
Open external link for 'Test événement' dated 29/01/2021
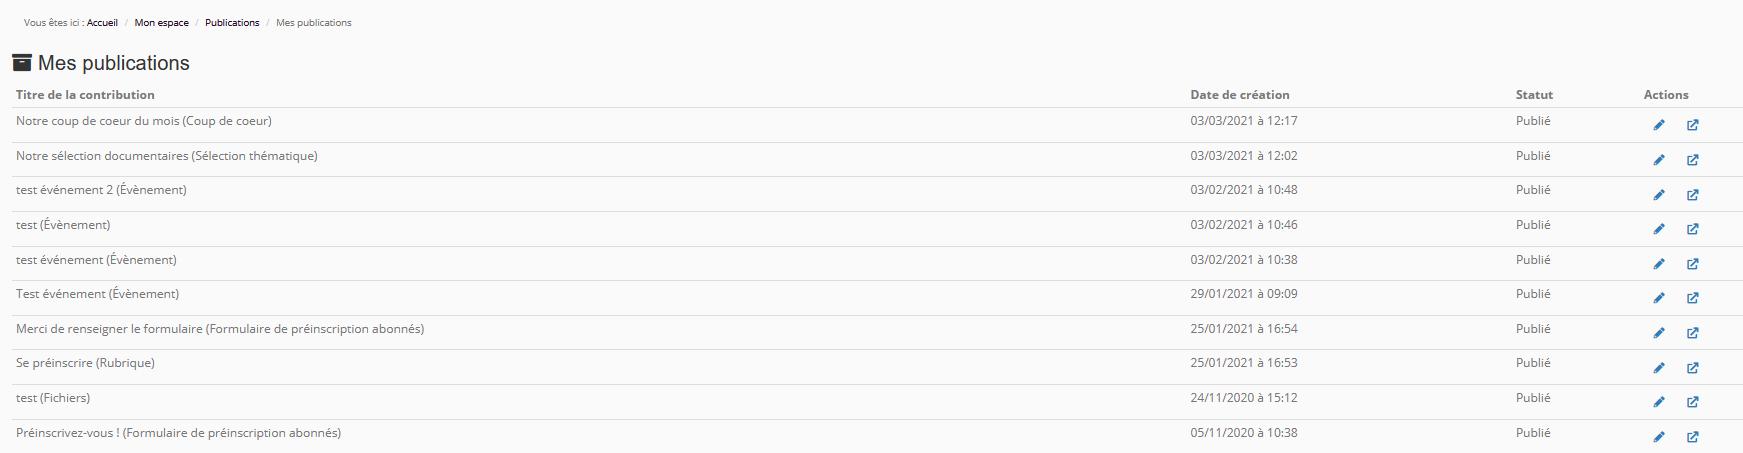(x=1693, y=298)
